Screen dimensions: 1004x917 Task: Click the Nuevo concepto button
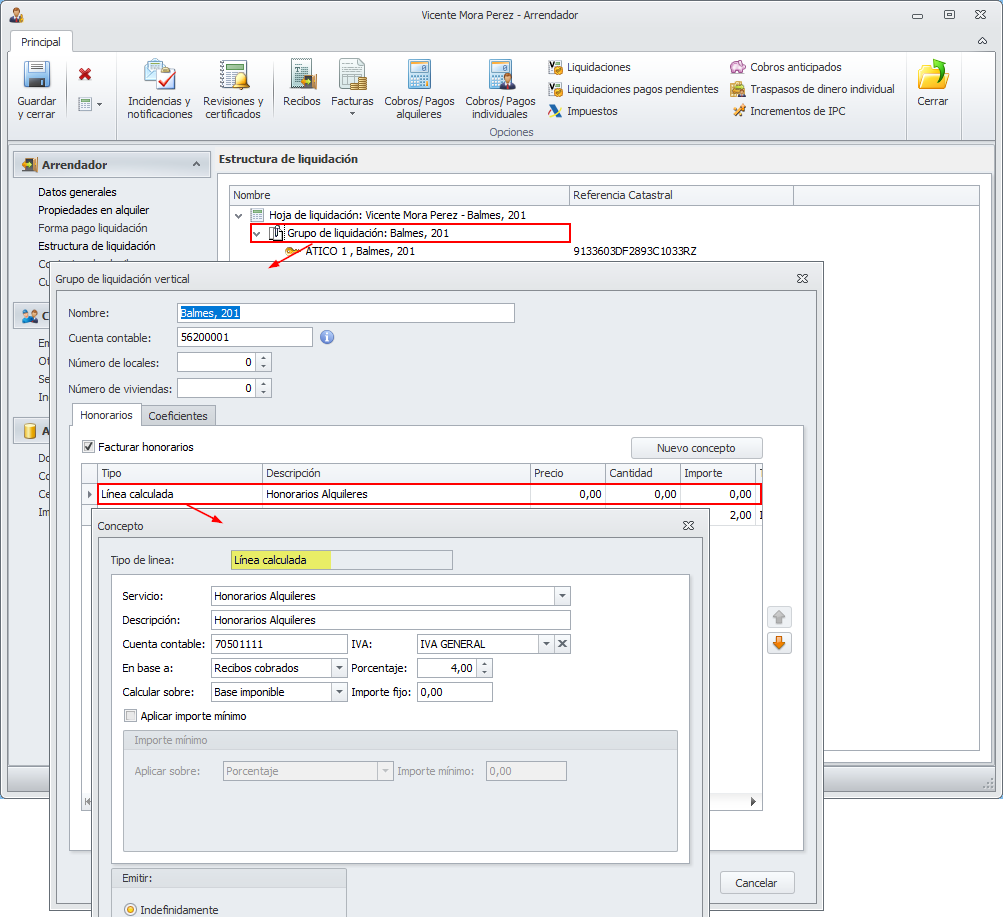click(696, 448)
